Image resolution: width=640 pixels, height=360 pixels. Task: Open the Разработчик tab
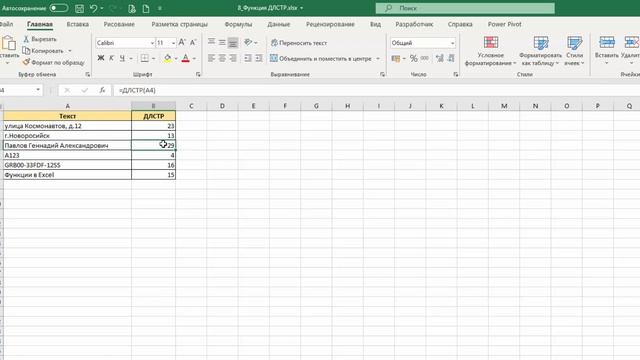[414, 24]
